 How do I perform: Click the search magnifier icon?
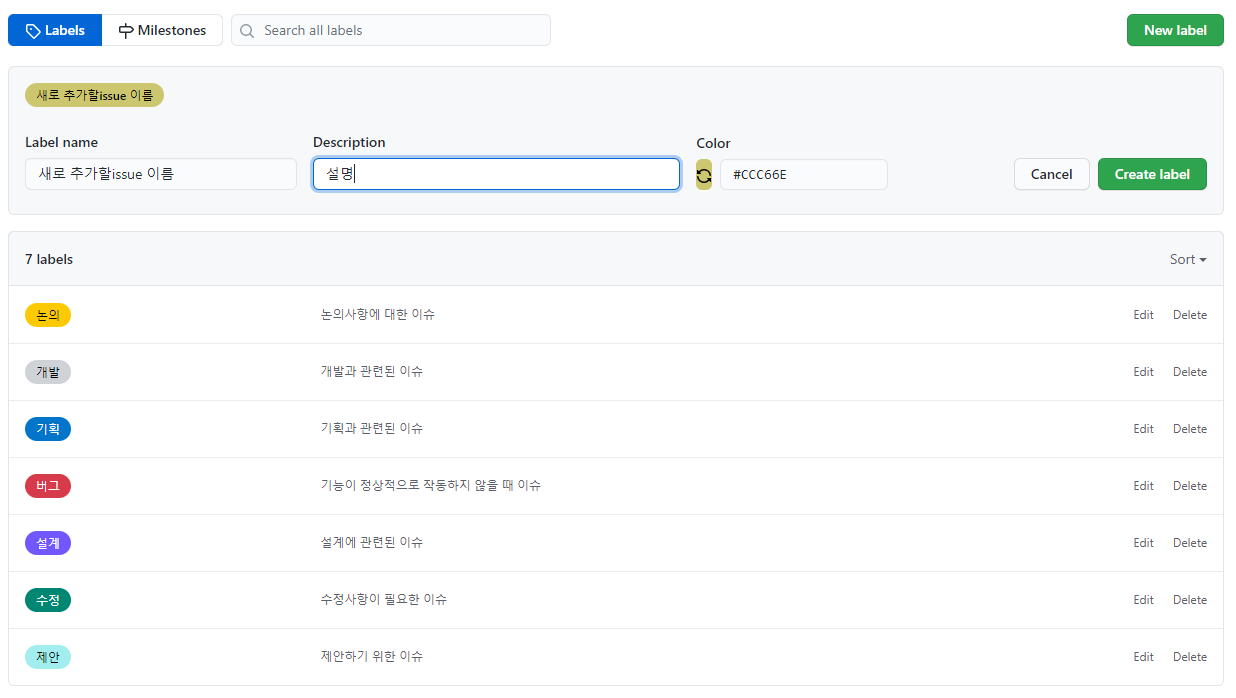click(x=247, y=30)
